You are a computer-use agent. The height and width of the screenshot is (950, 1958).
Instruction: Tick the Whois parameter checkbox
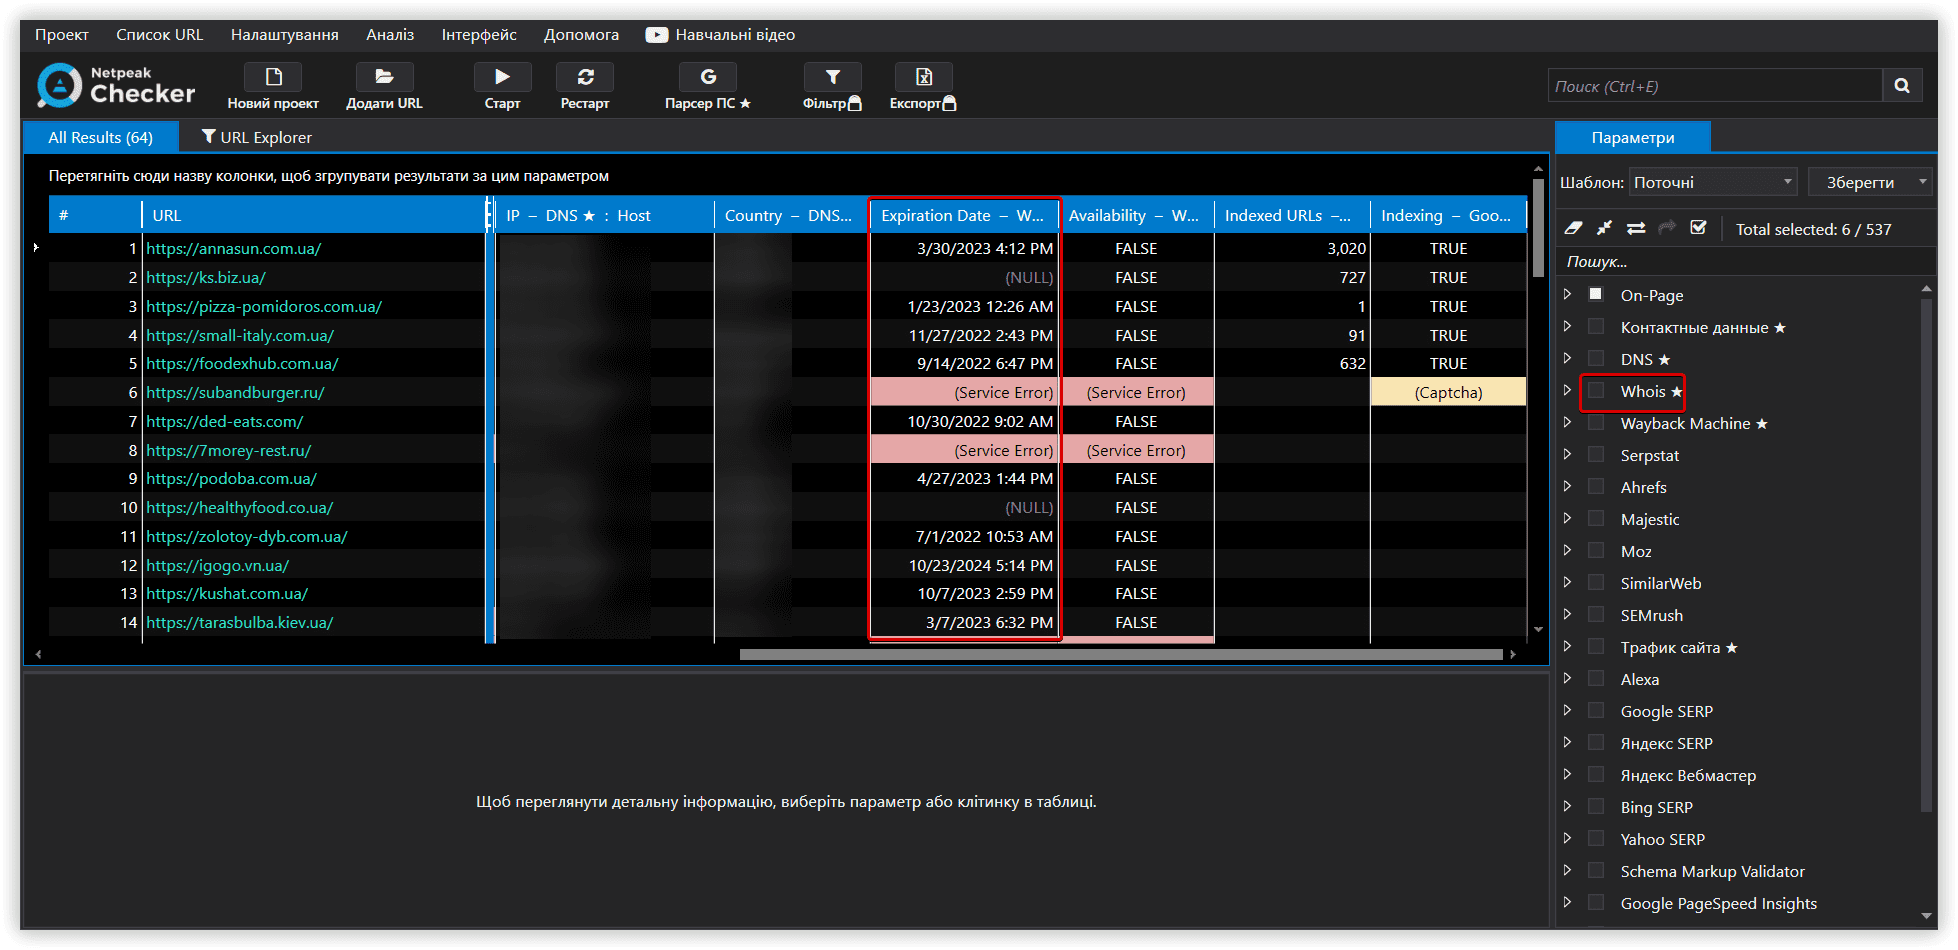tap(1596, 390)
